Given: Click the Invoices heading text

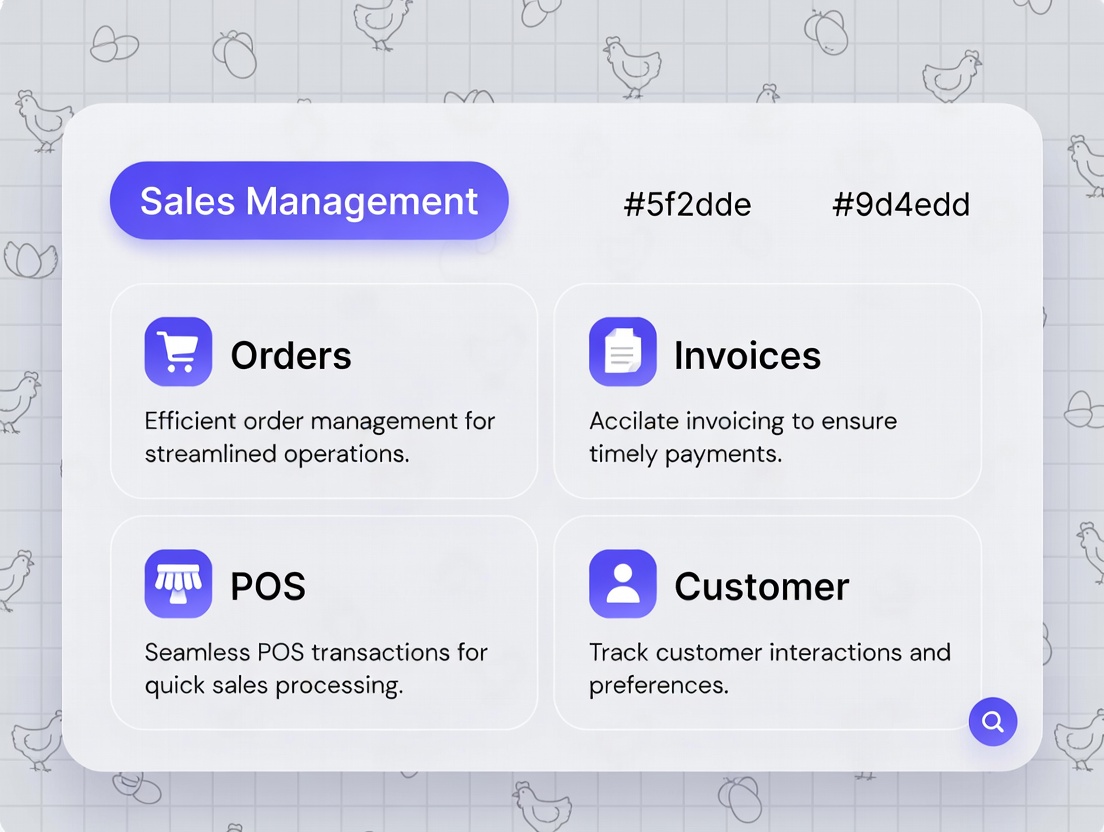Looking at the screenshot, I should (x=747, y=356).
